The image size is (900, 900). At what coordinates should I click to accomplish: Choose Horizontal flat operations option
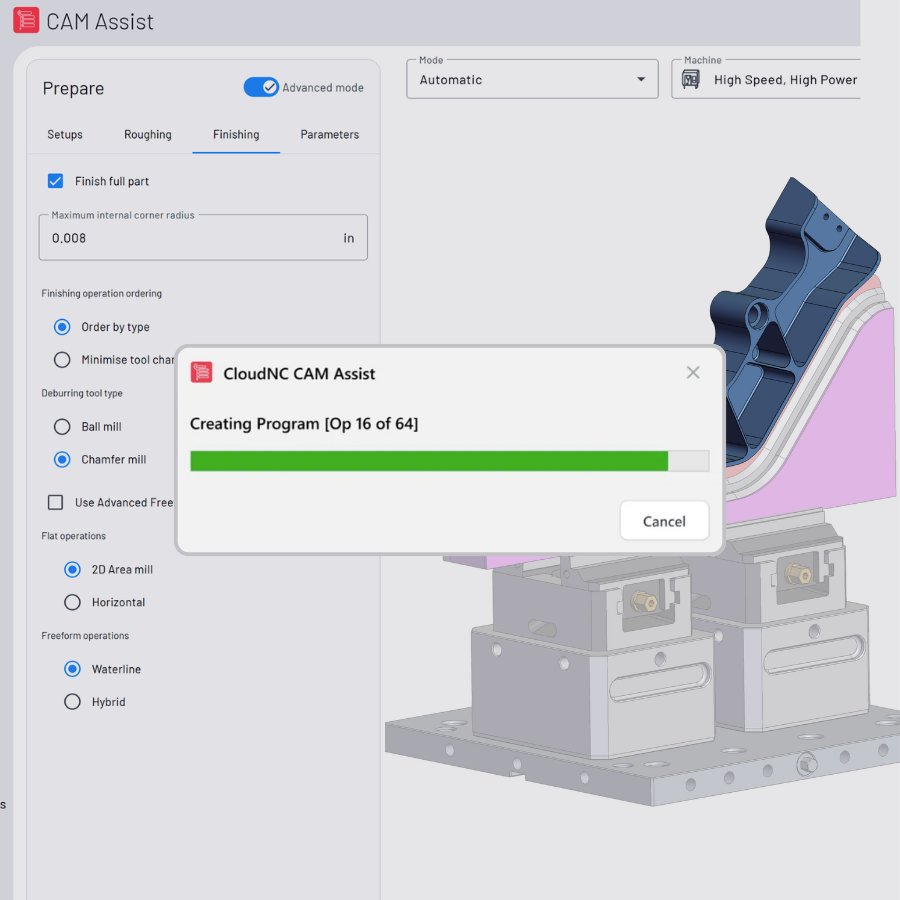pyautogui.click(x=72, y=602)
